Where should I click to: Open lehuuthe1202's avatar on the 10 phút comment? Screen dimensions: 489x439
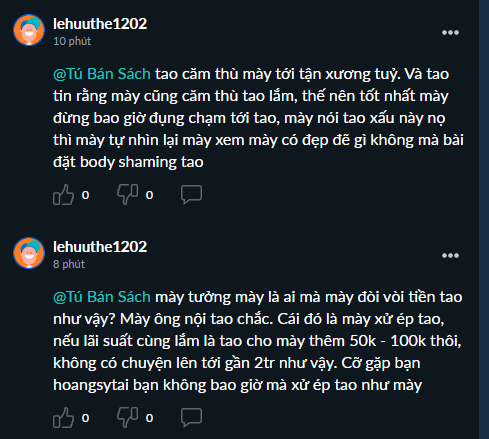(x=29, y=30)
